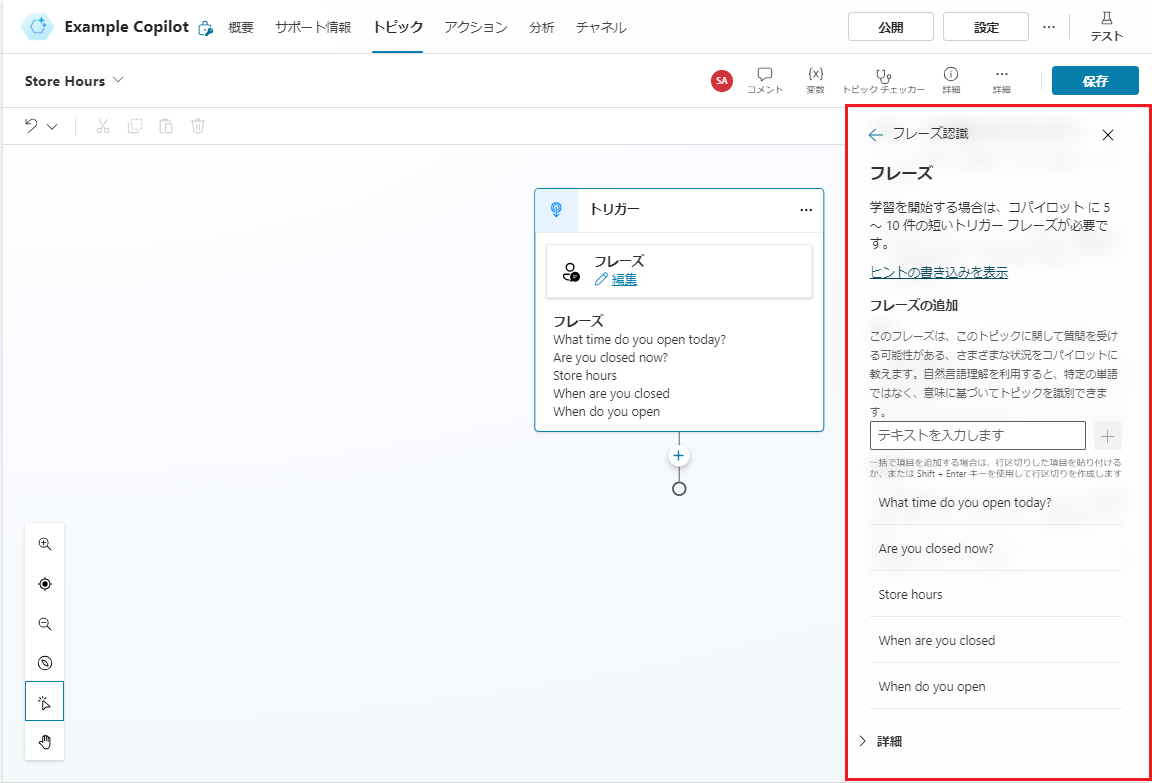Viewport: 1152px width, 783px height.
Task: Open the 変数 variables panel
Action: pyautogui.click(x=816, y=80)
